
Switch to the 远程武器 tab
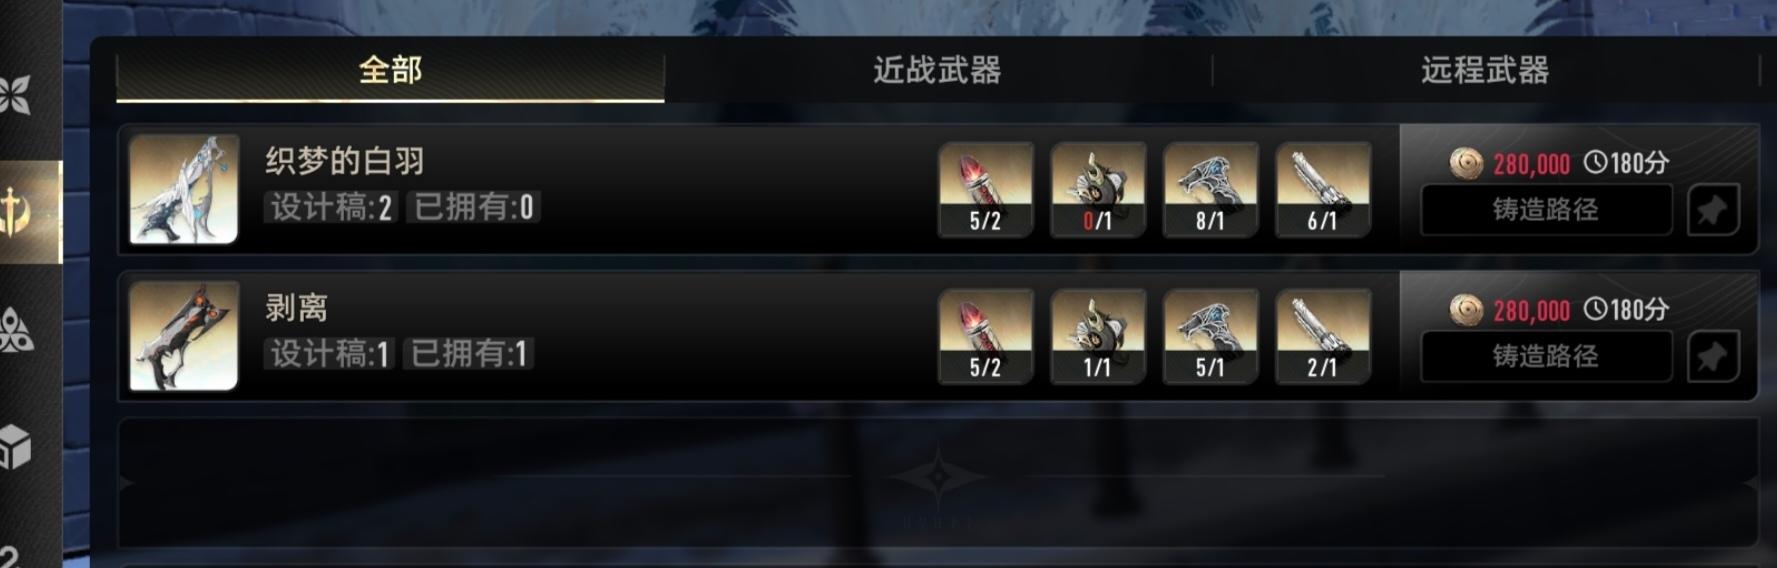point(1485,70)
